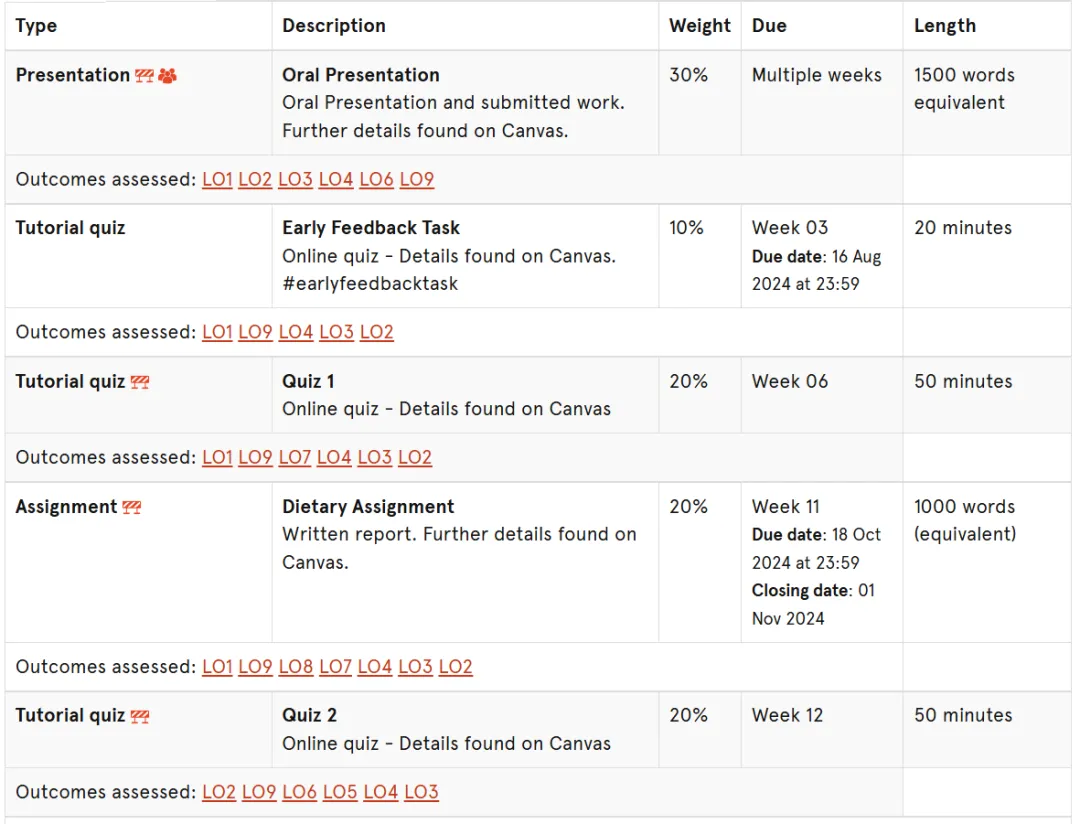The image size is (1080, 824).
Task: Open LO3 link under Dietary Assignment outcomes
Action: pyautogui.click(x=415, y=668)
